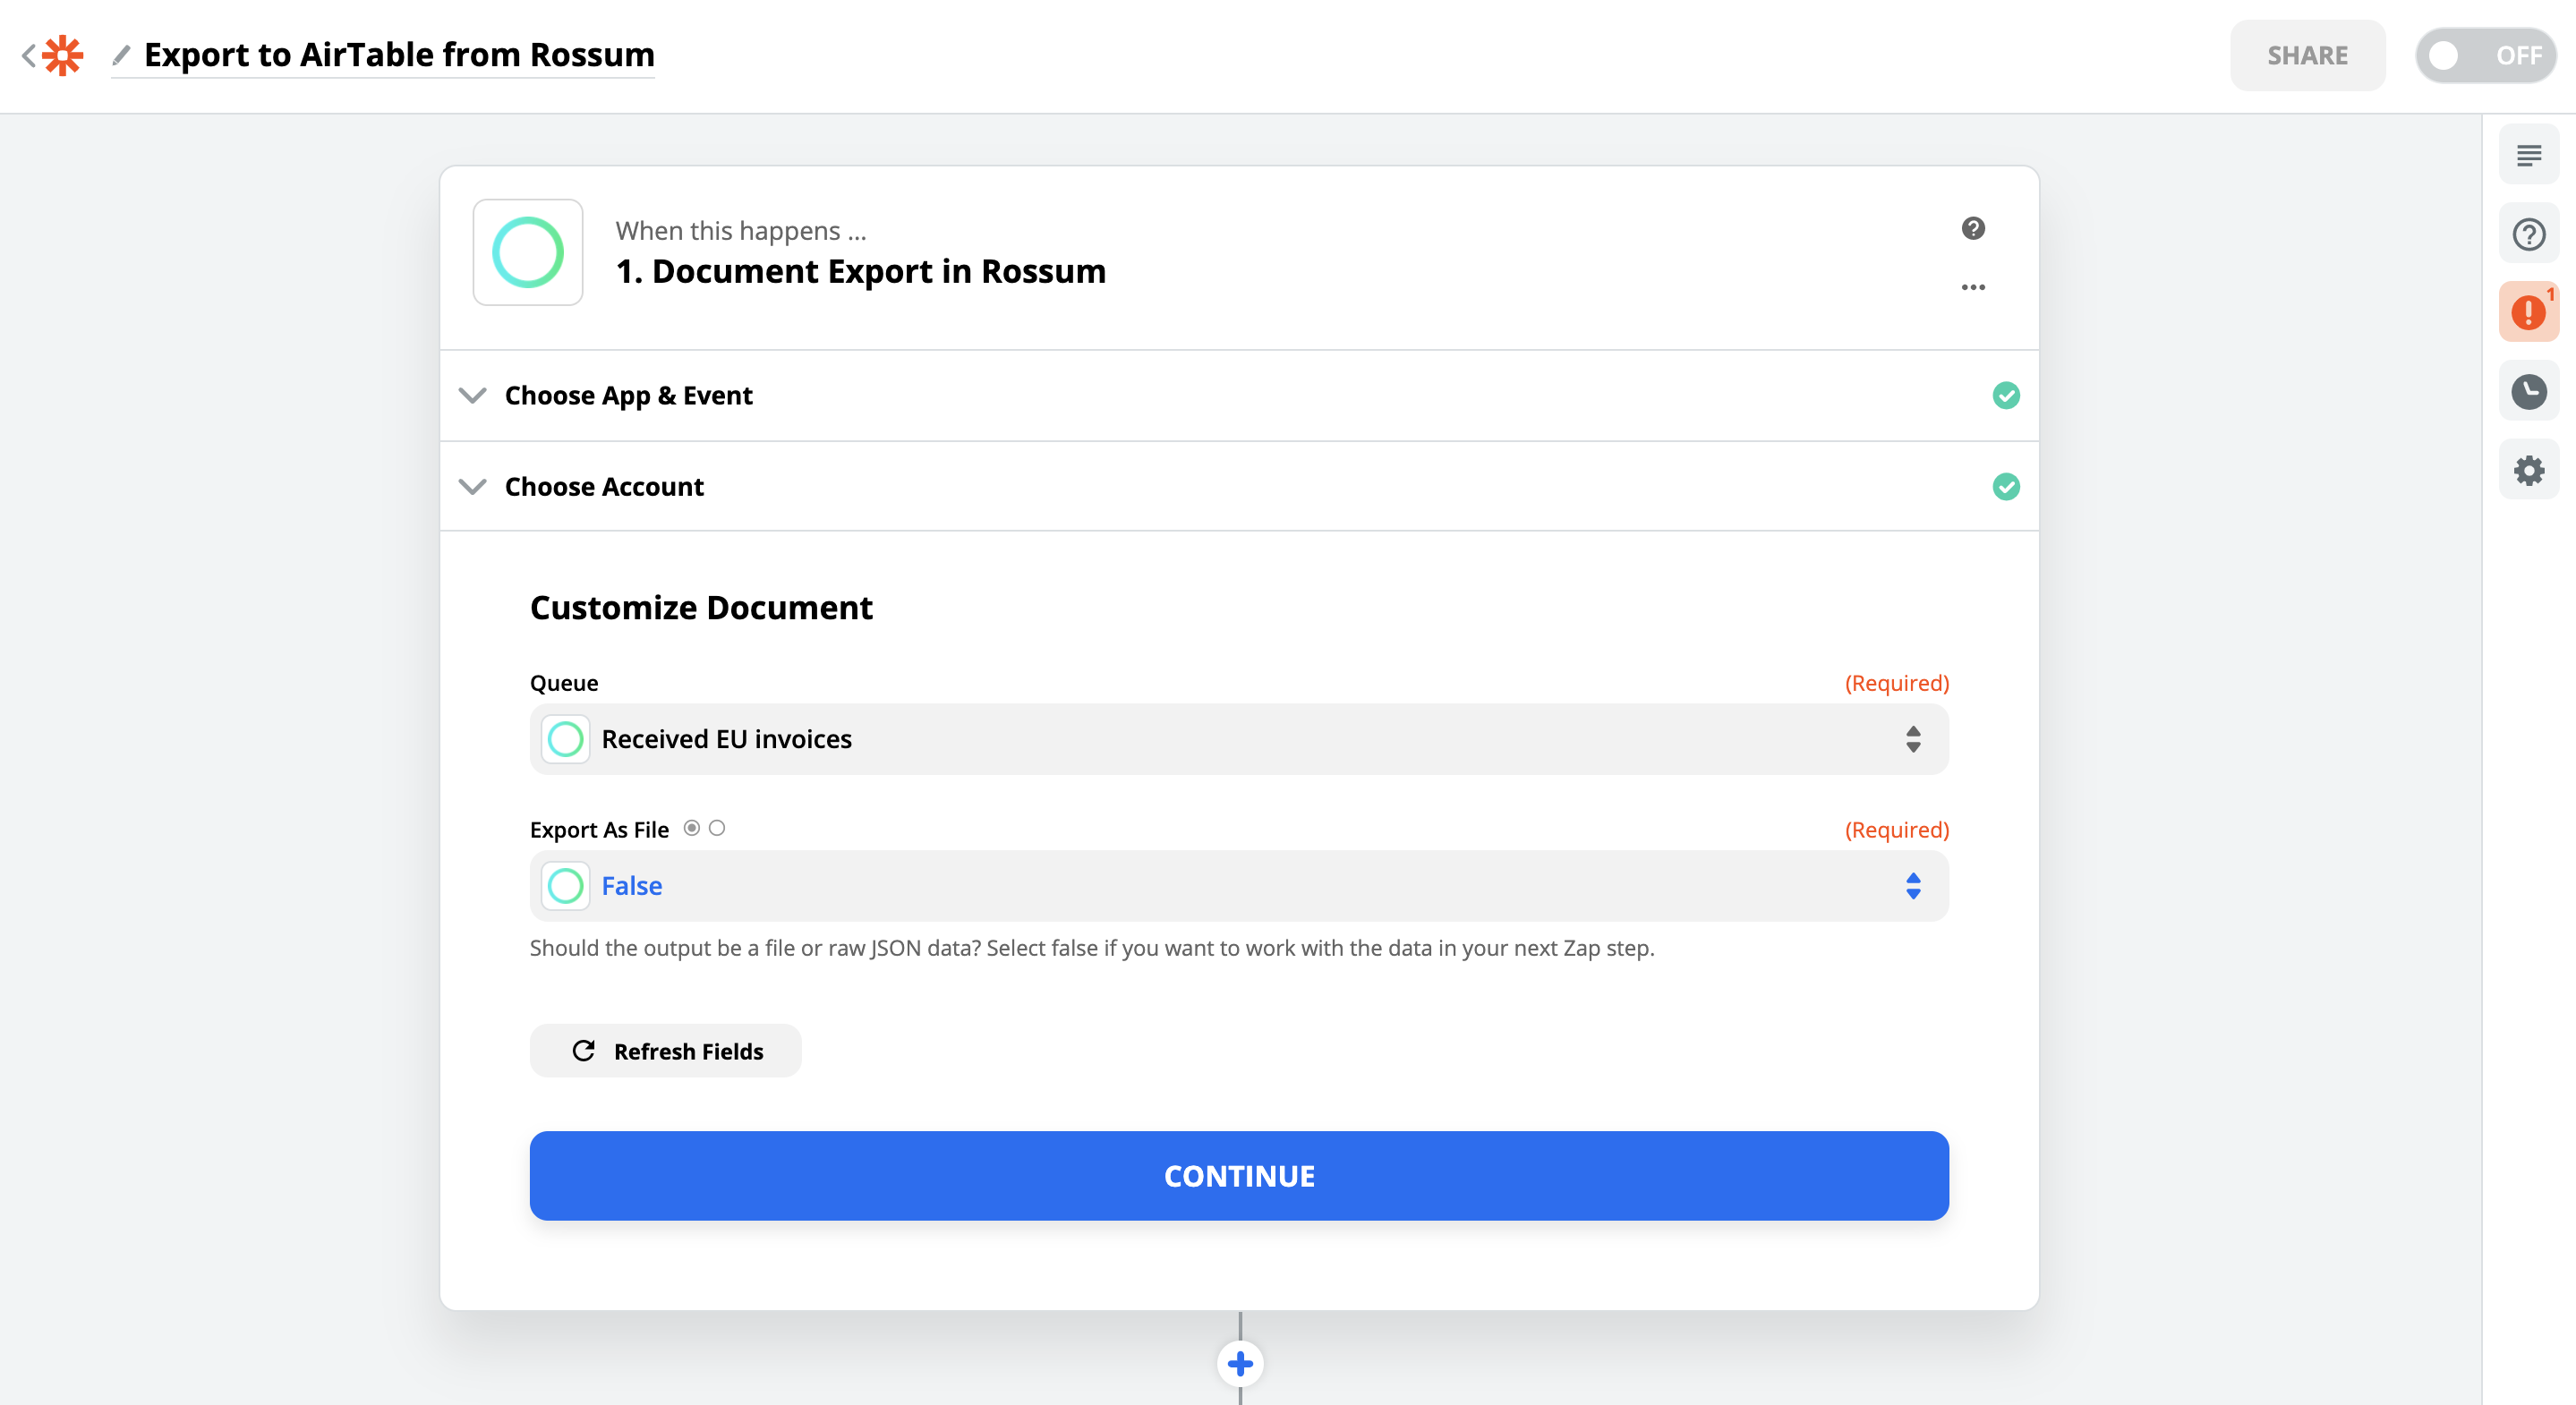Click the Refresh Fields button
2576x1405 pixels.
[x=665, y=1051]
